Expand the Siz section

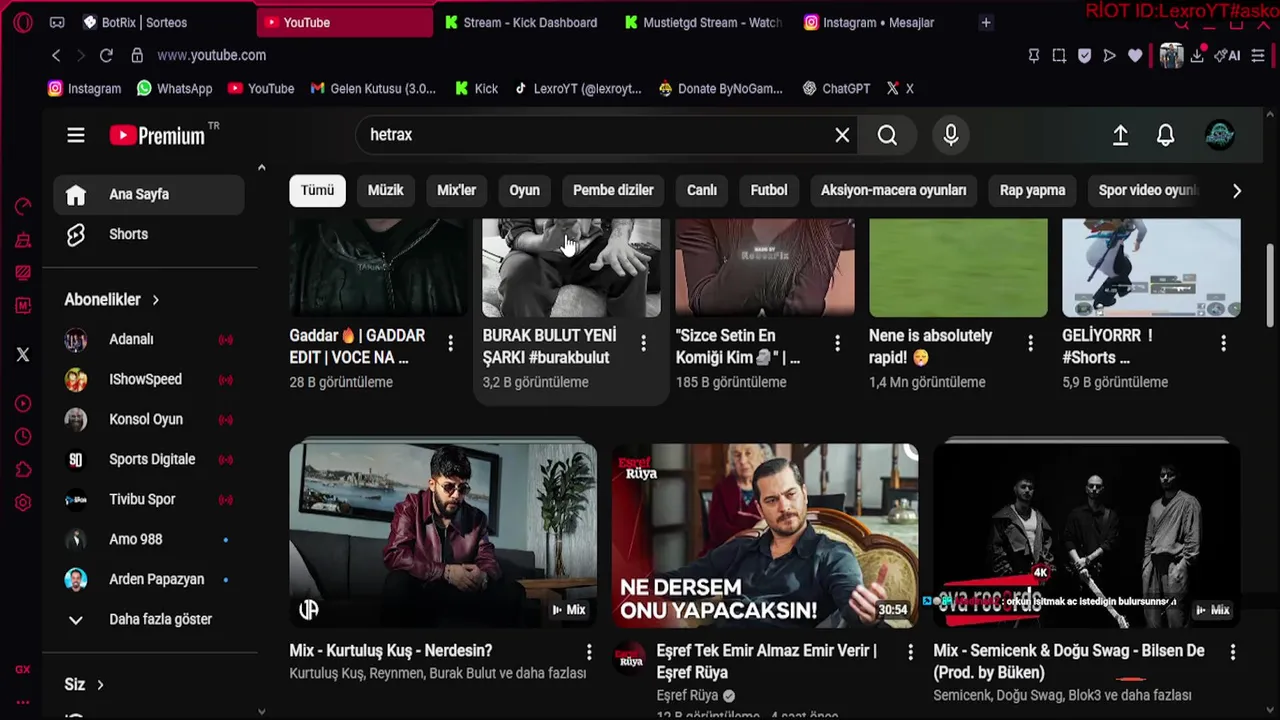click(85, 685)
